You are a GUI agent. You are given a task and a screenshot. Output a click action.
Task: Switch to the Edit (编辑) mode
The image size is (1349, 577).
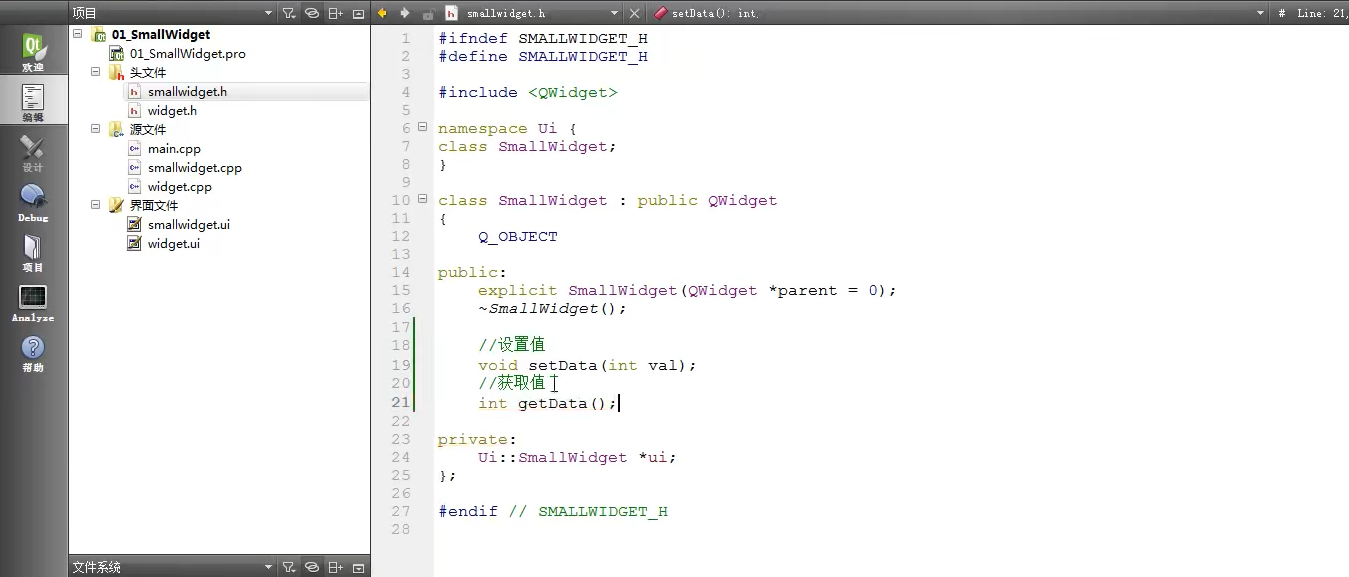[x=33, y=102]
